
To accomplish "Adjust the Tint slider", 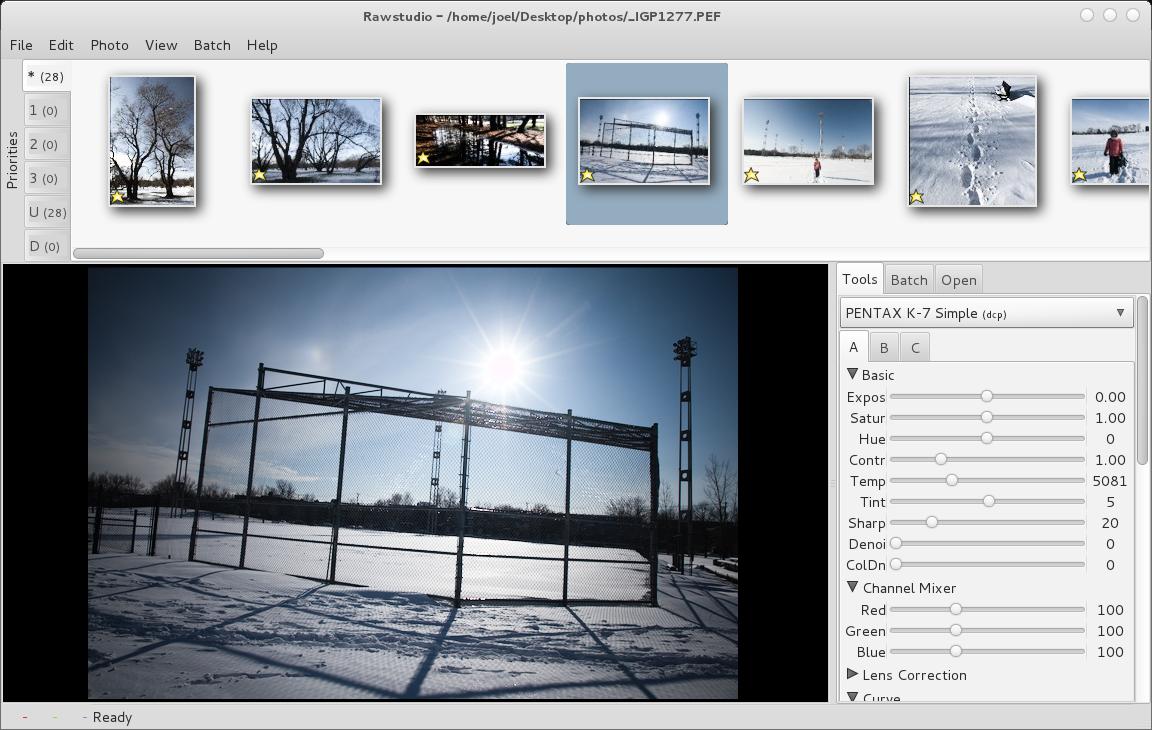I will pos(987,502).
